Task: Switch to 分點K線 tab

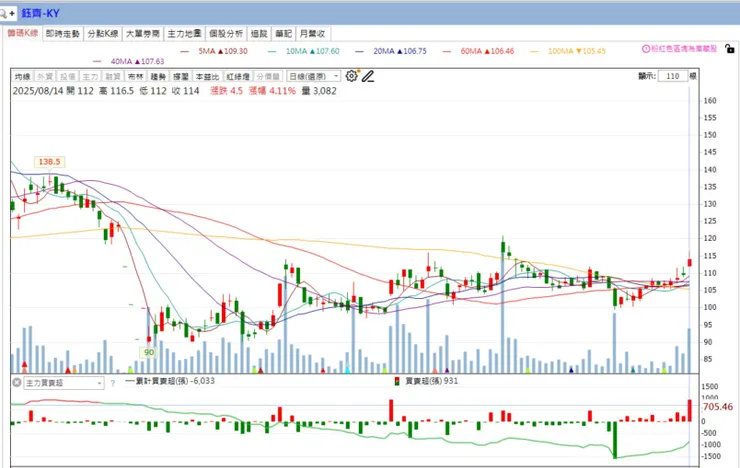Action: coord(103,33)
